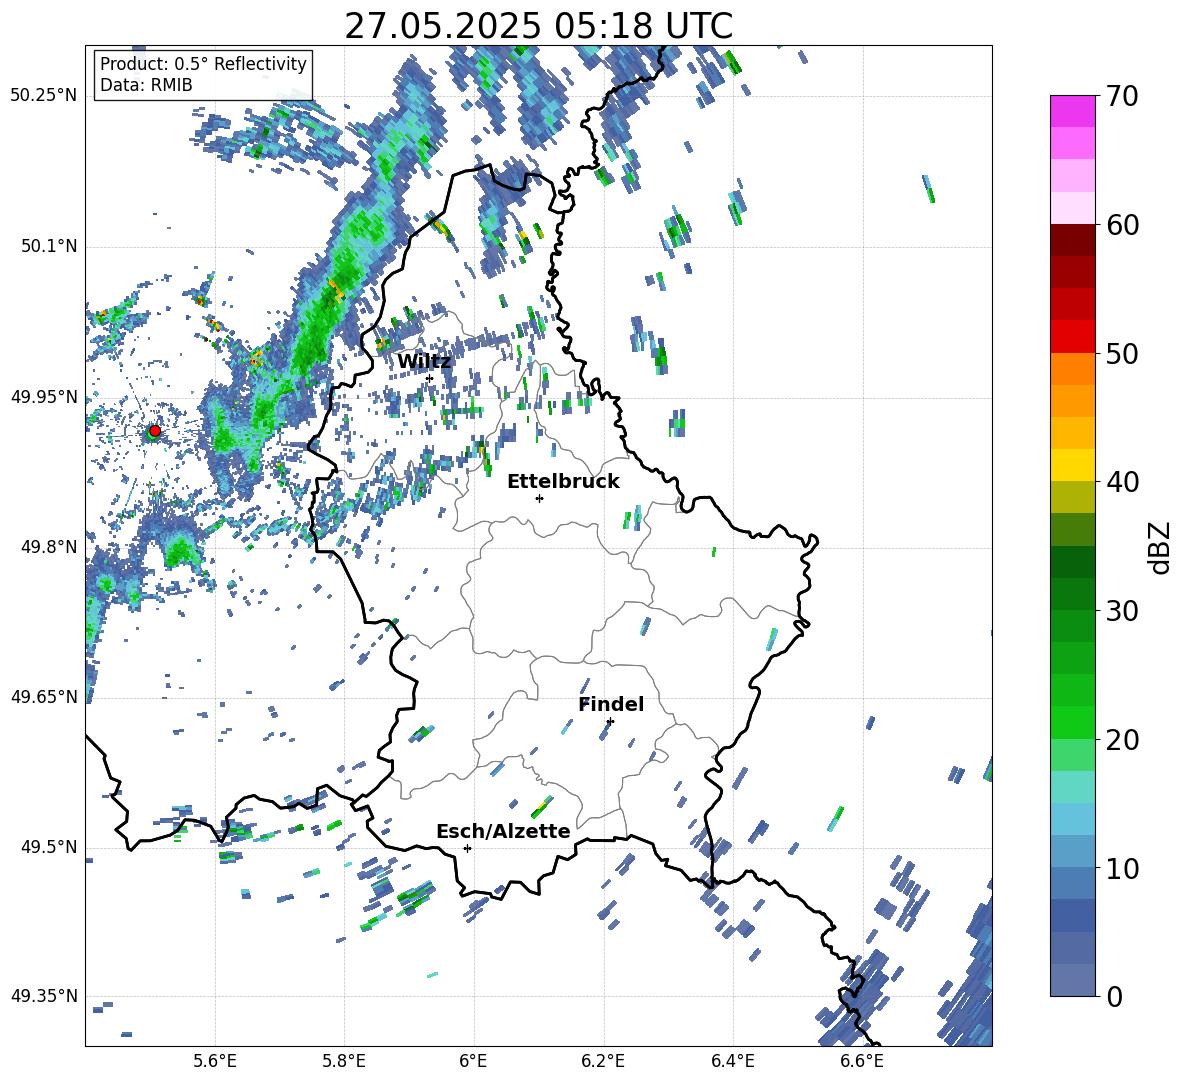Click the cross marker below Ettelbruck

(x=539, y=498)
